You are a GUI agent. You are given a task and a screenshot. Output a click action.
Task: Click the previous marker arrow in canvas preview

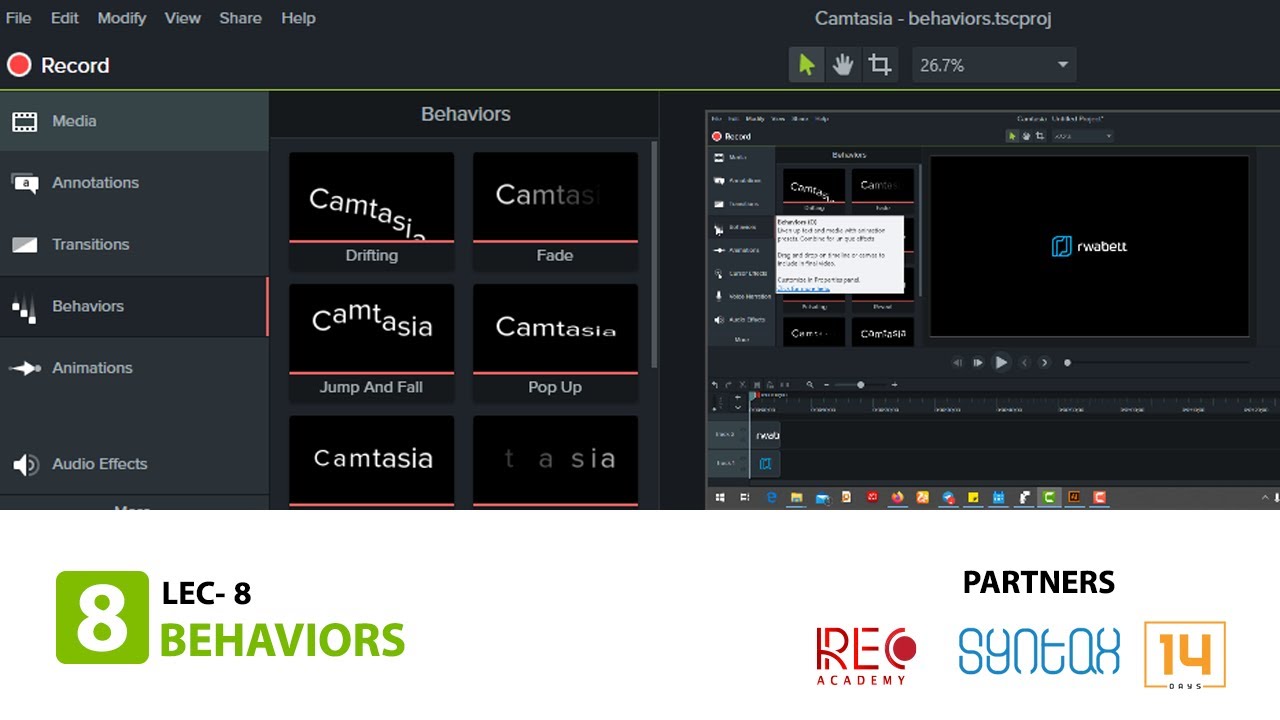tap(1025, 363)
